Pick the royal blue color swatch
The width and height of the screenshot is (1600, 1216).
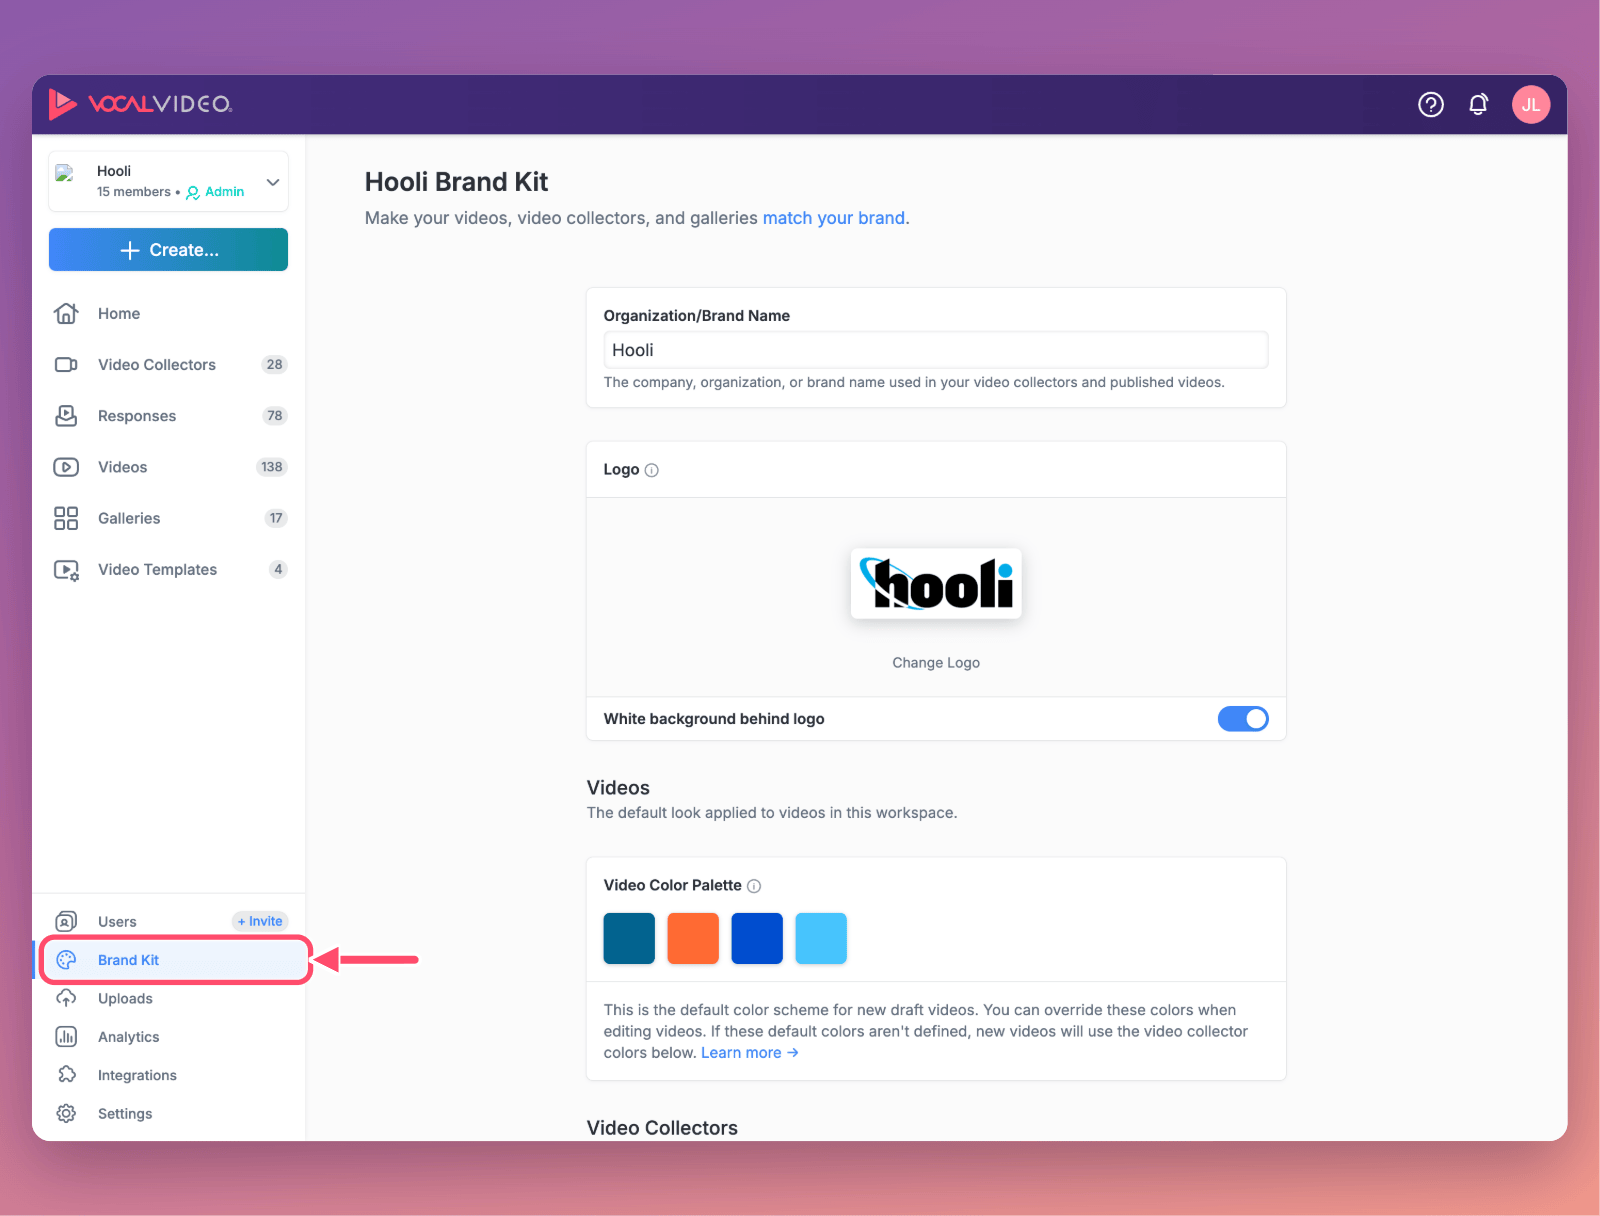pos(757,938)
